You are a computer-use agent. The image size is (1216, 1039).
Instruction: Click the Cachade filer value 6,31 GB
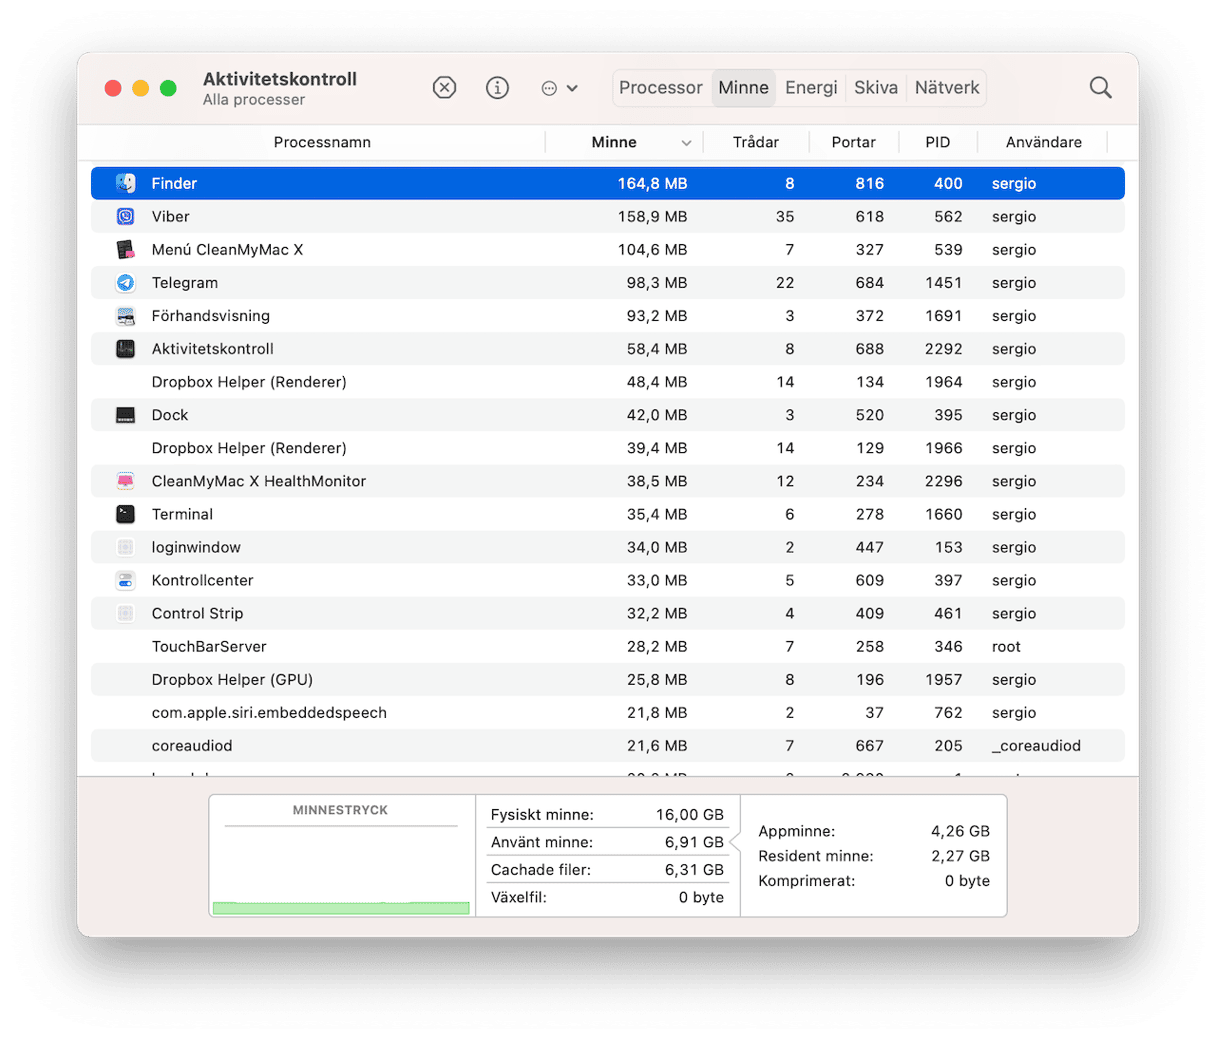[x=694, y=869]
